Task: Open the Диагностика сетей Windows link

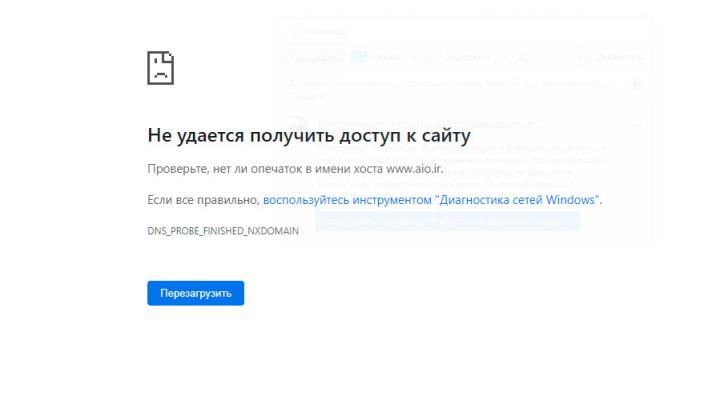Action: (431, 201)
